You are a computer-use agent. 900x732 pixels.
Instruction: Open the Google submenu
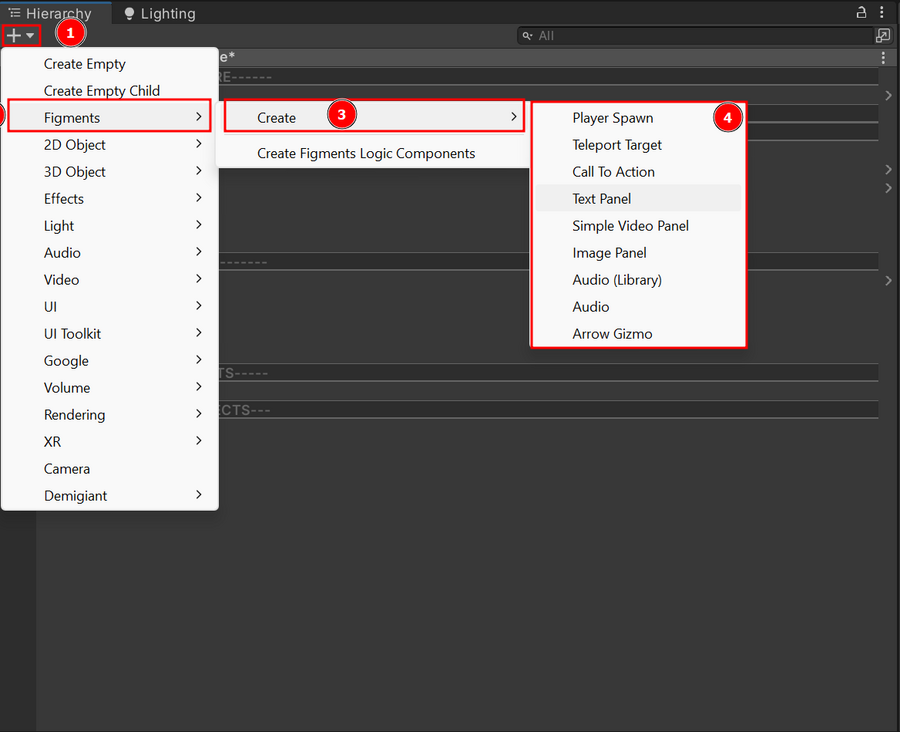[x=110, y=361]
